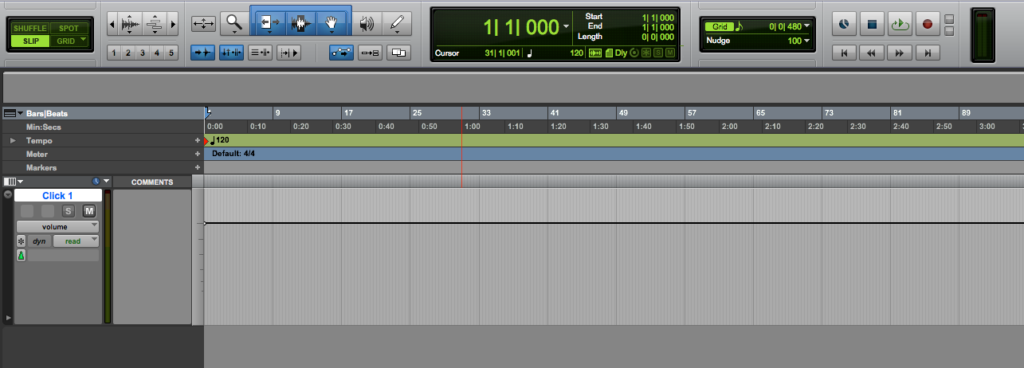Viewport: 1024px width, 368px height.
Task: Toggle Slip edit mode
Action: [x=29, y=41]
